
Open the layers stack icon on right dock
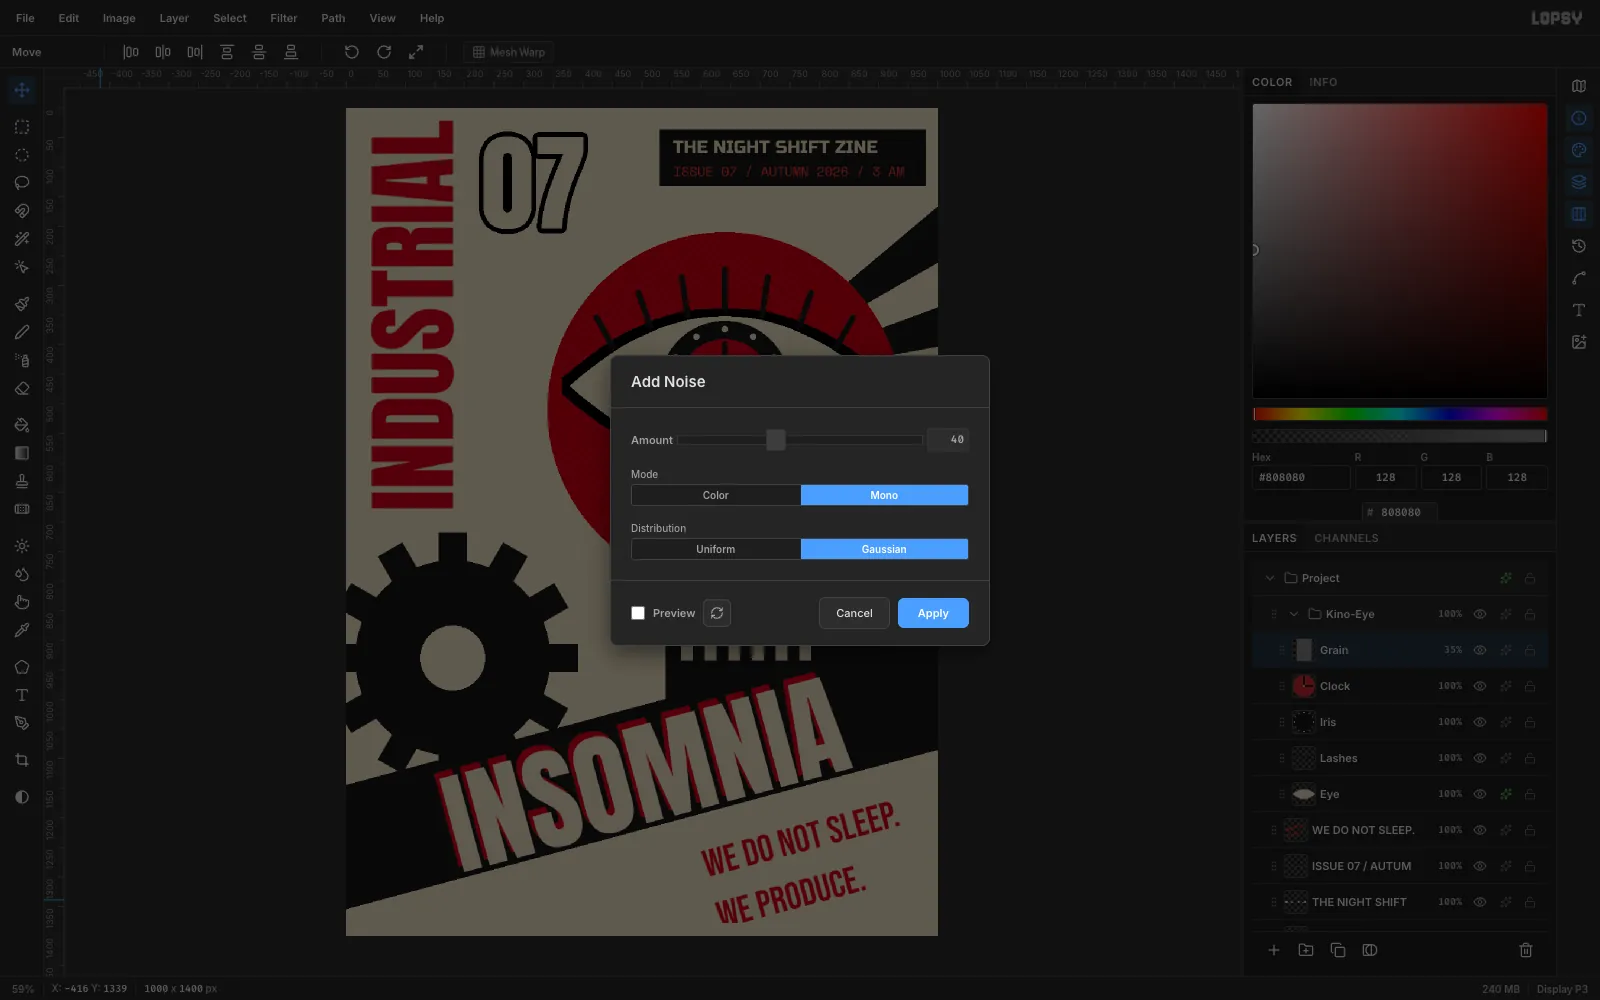point(1579,182)
